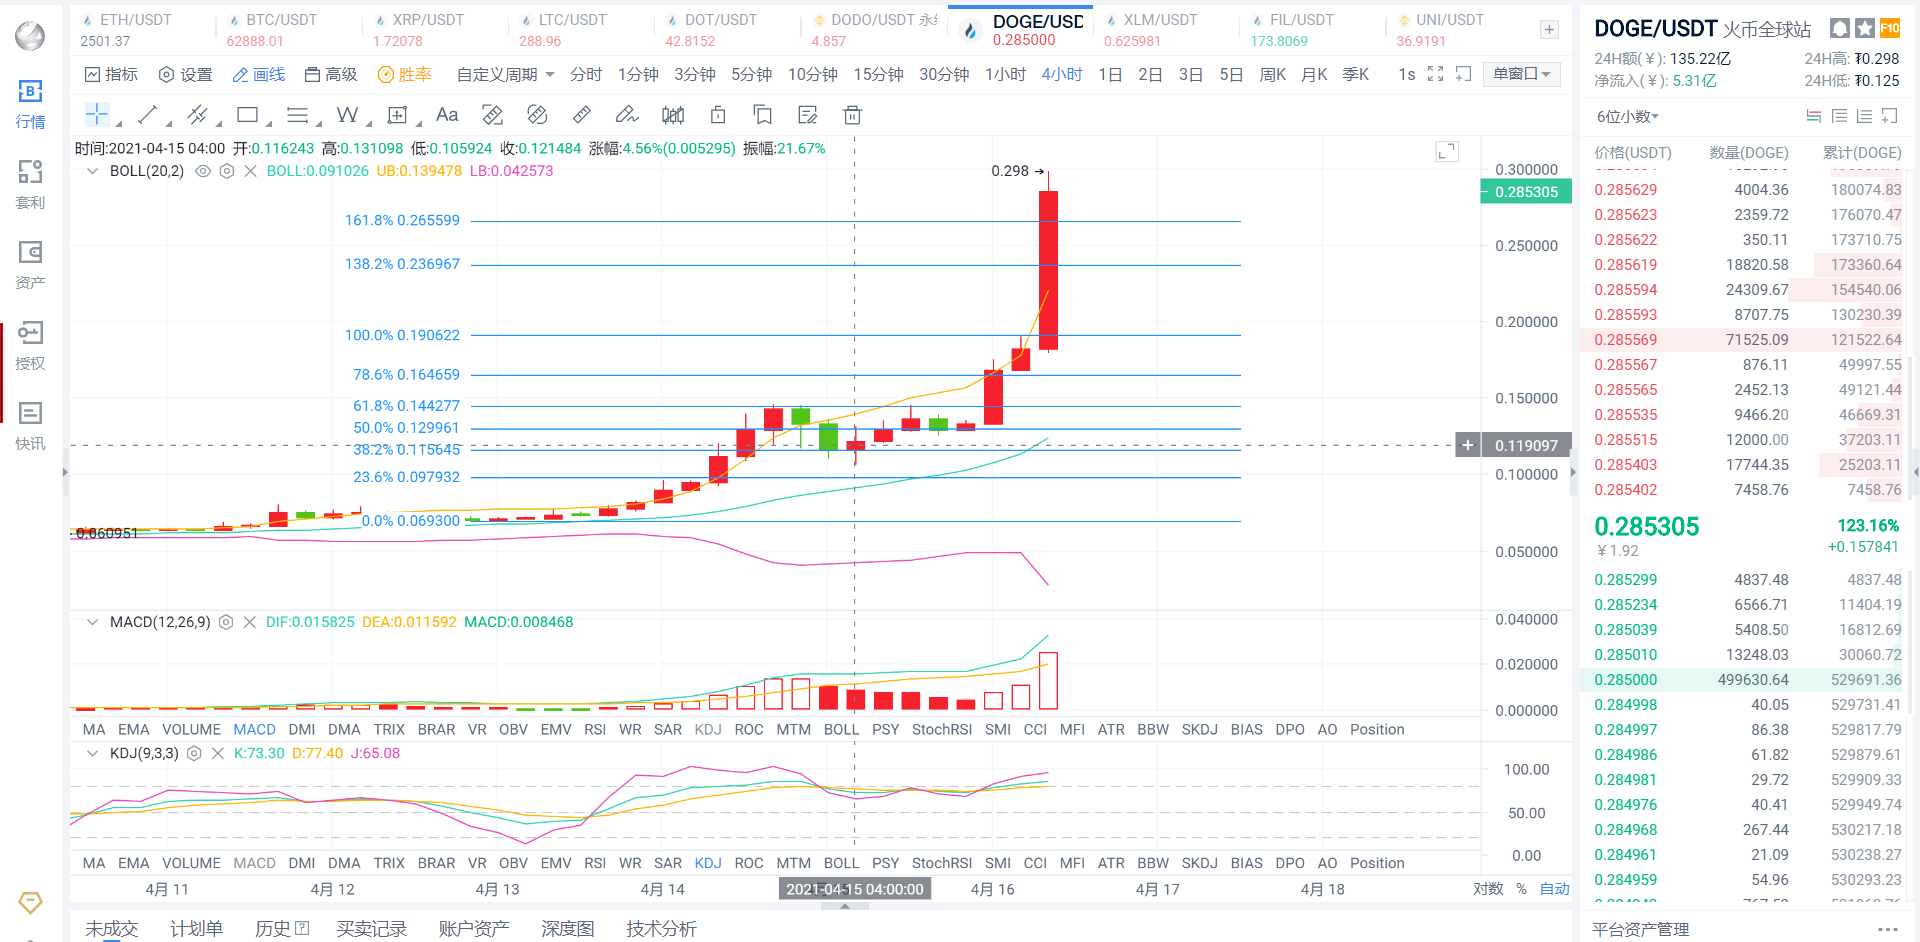Viewport: 1920px width, 942px height.
Task: Select the 15分钟 interval tab
Action: (878, 74)
